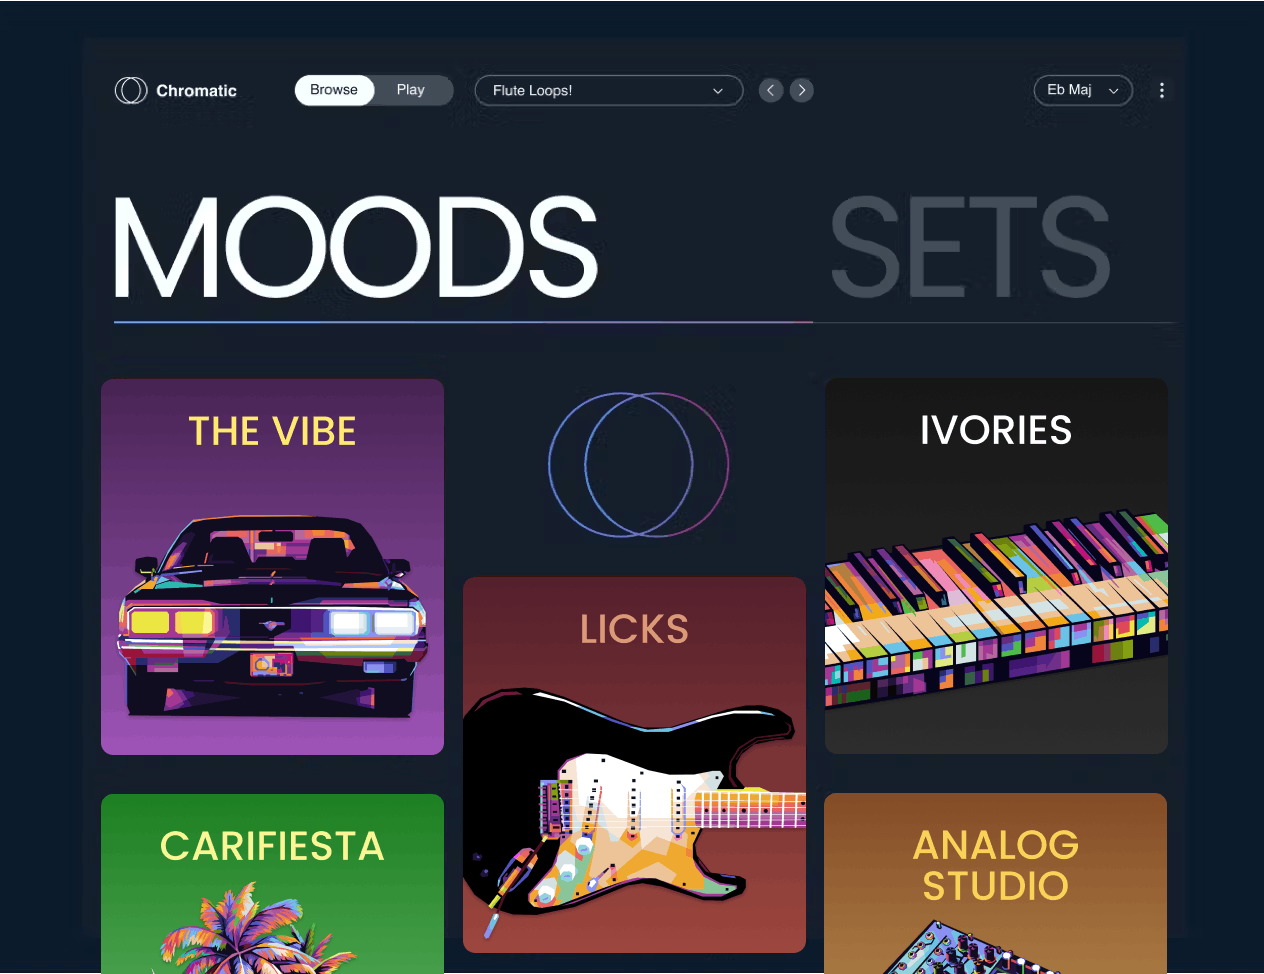The image size is (1264, 974).
Task: Click the Chromatic logo rings icon
Action: click(x=131, y=90)
